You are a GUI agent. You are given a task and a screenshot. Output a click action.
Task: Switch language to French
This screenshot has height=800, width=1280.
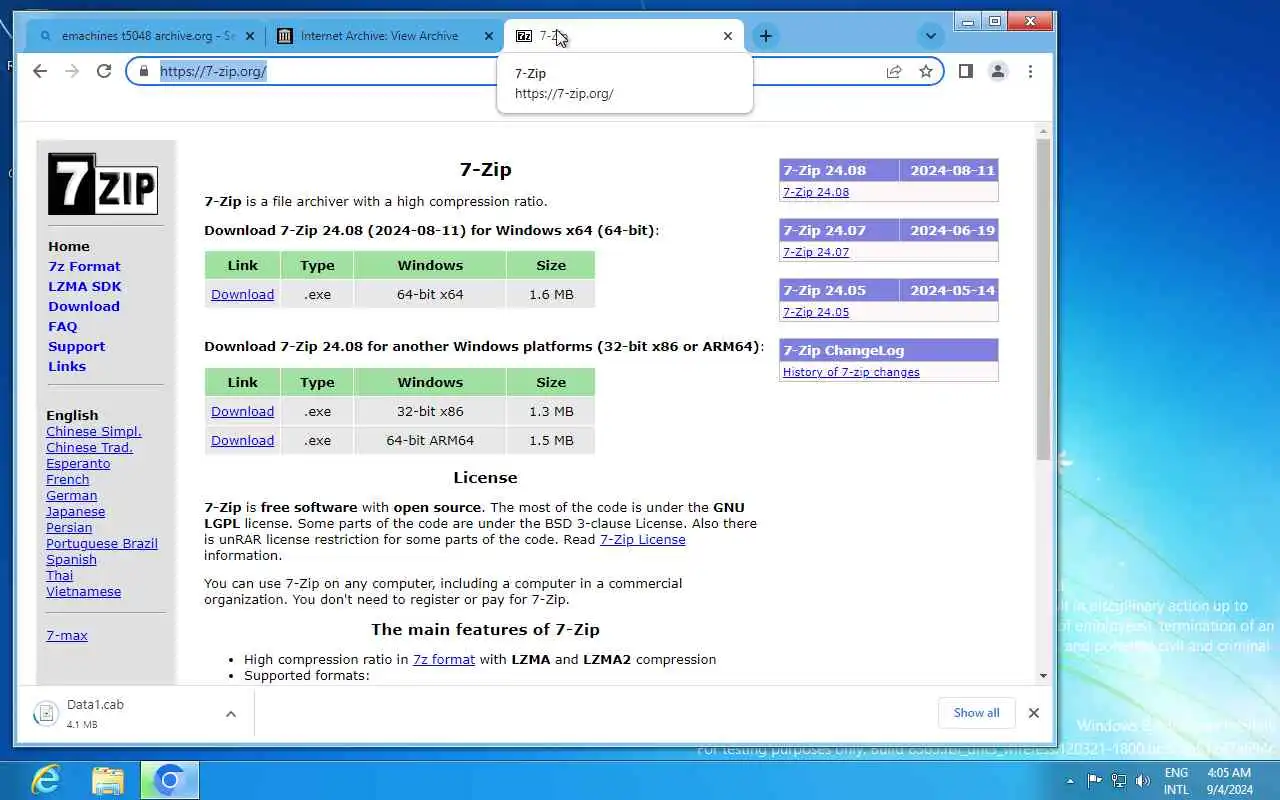pos(67,479)
